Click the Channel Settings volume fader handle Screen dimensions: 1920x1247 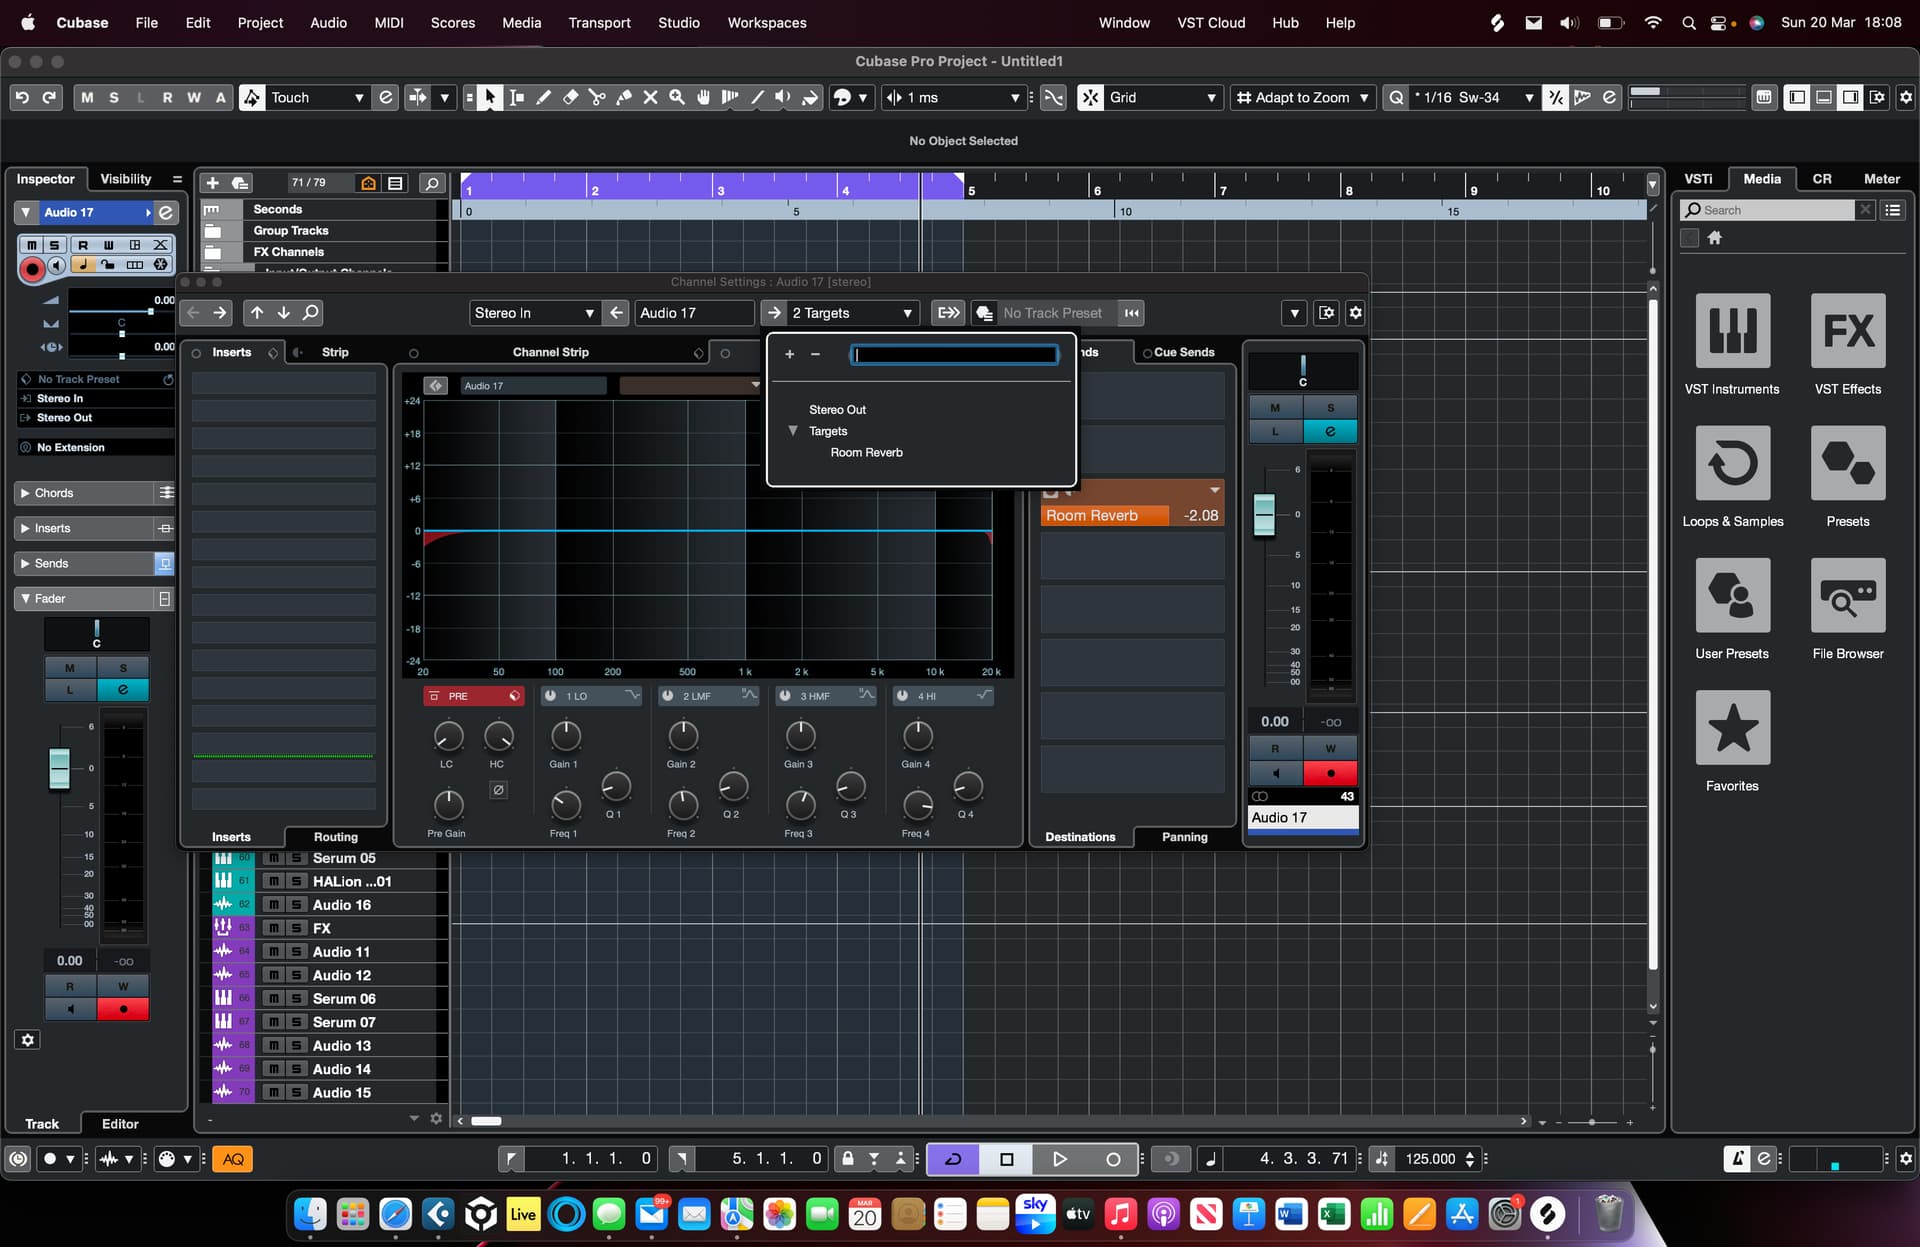pyautogui.click(x=1264, y=514)
